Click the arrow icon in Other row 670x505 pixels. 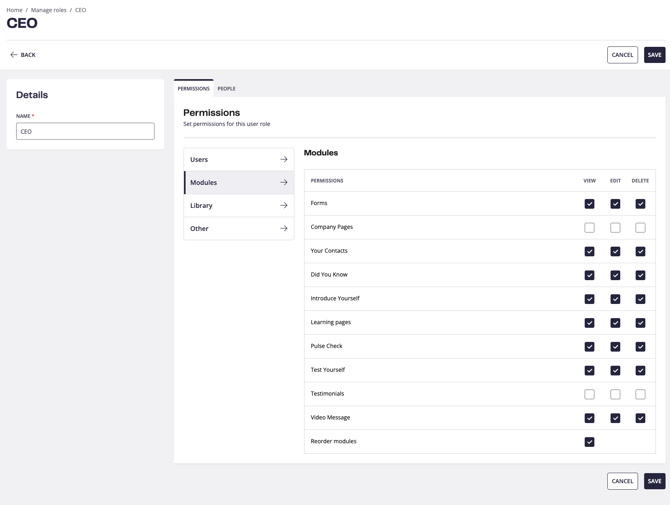[x=284, y=229]
